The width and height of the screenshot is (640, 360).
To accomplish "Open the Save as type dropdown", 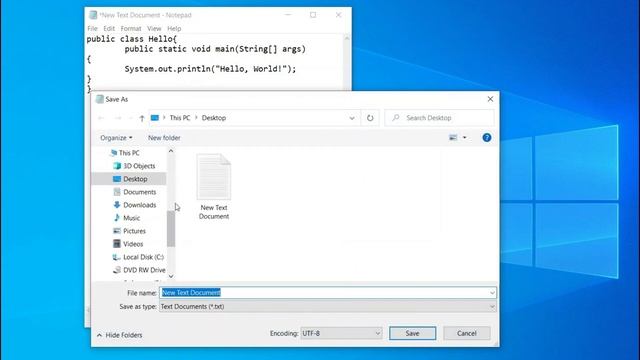I will coord(328,307).
